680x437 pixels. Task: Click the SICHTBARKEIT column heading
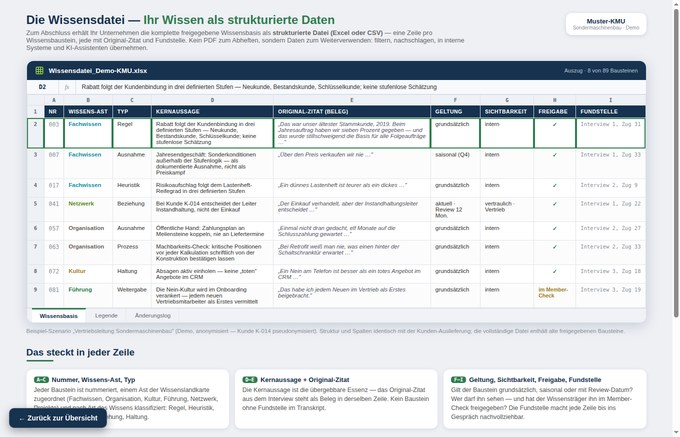point(506,111)
